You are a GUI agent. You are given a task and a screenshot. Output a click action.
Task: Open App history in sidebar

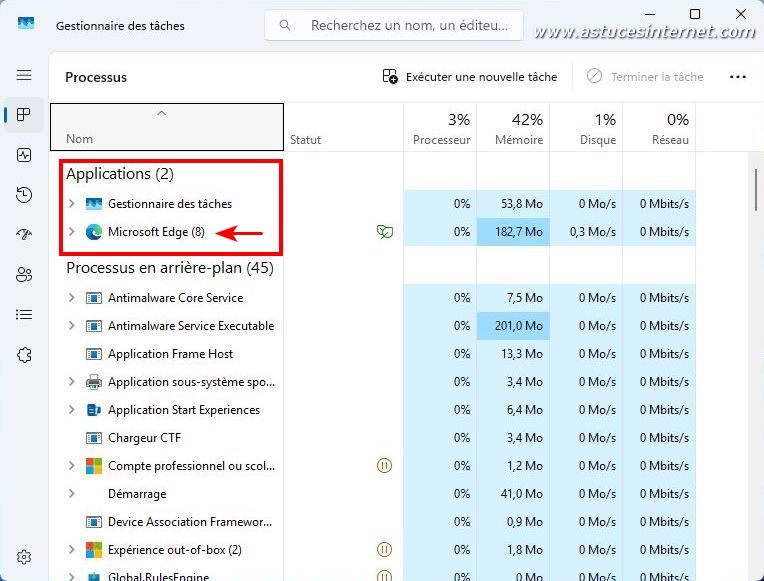24,195
